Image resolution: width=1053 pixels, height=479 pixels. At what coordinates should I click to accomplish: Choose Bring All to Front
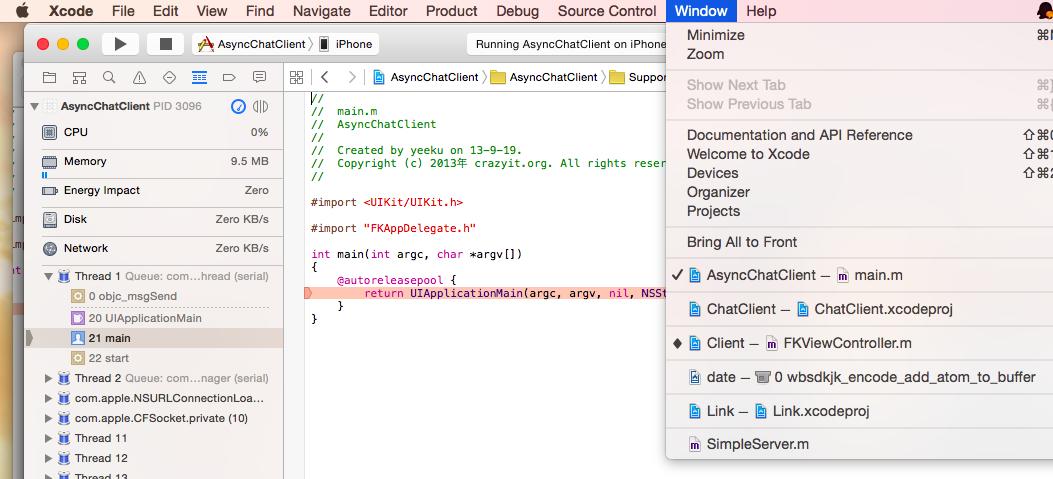click(x=860, y=242)
